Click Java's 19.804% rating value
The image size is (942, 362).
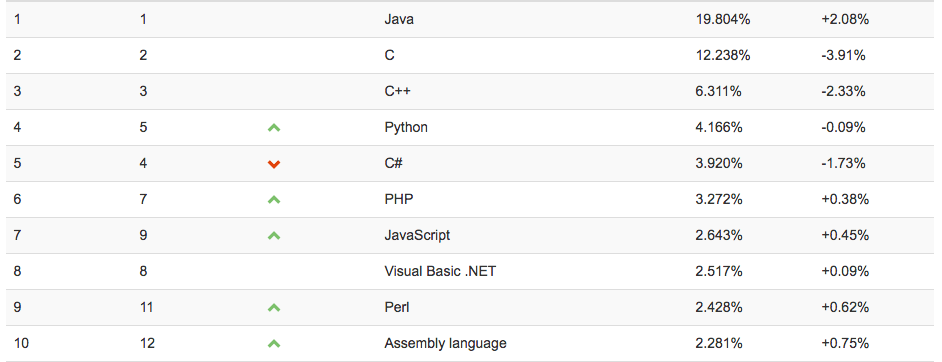point(723,19)
